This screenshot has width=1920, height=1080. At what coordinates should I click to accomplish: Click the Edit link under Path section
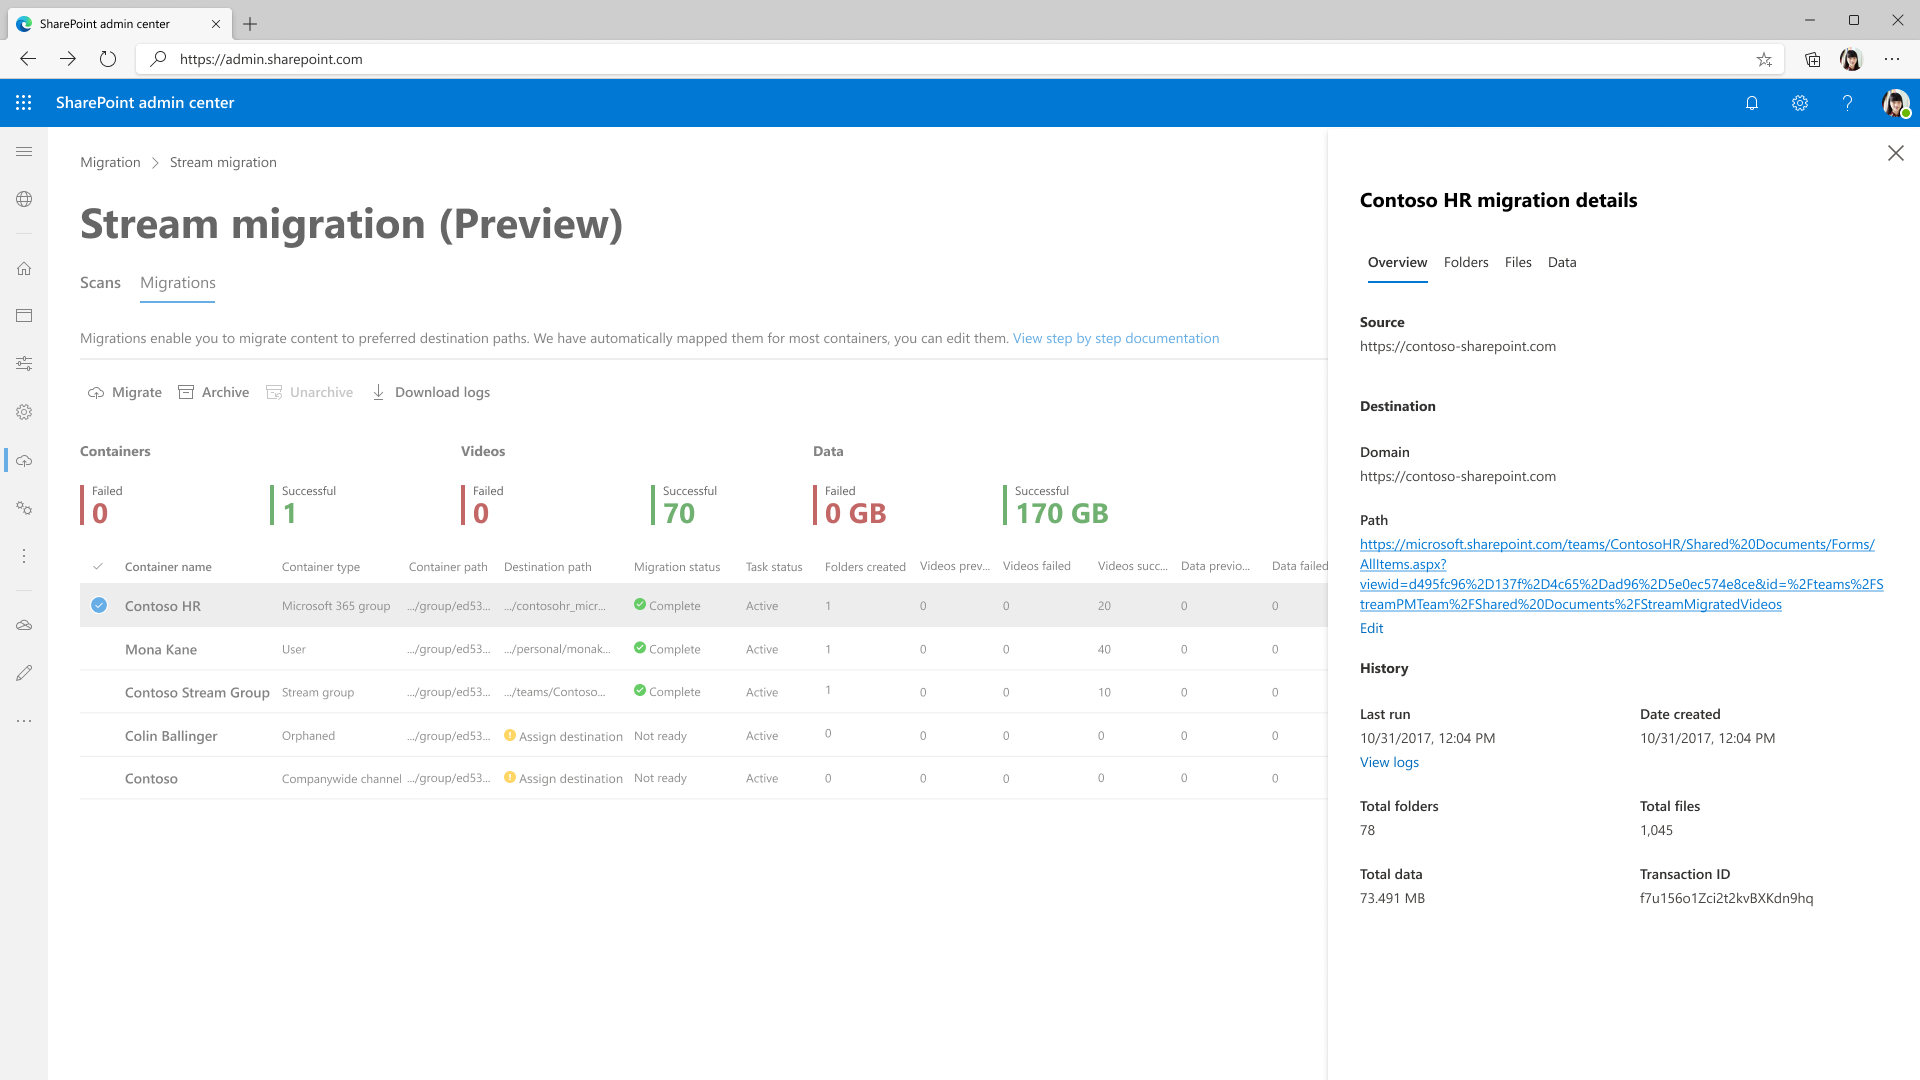coord(1371,626)
